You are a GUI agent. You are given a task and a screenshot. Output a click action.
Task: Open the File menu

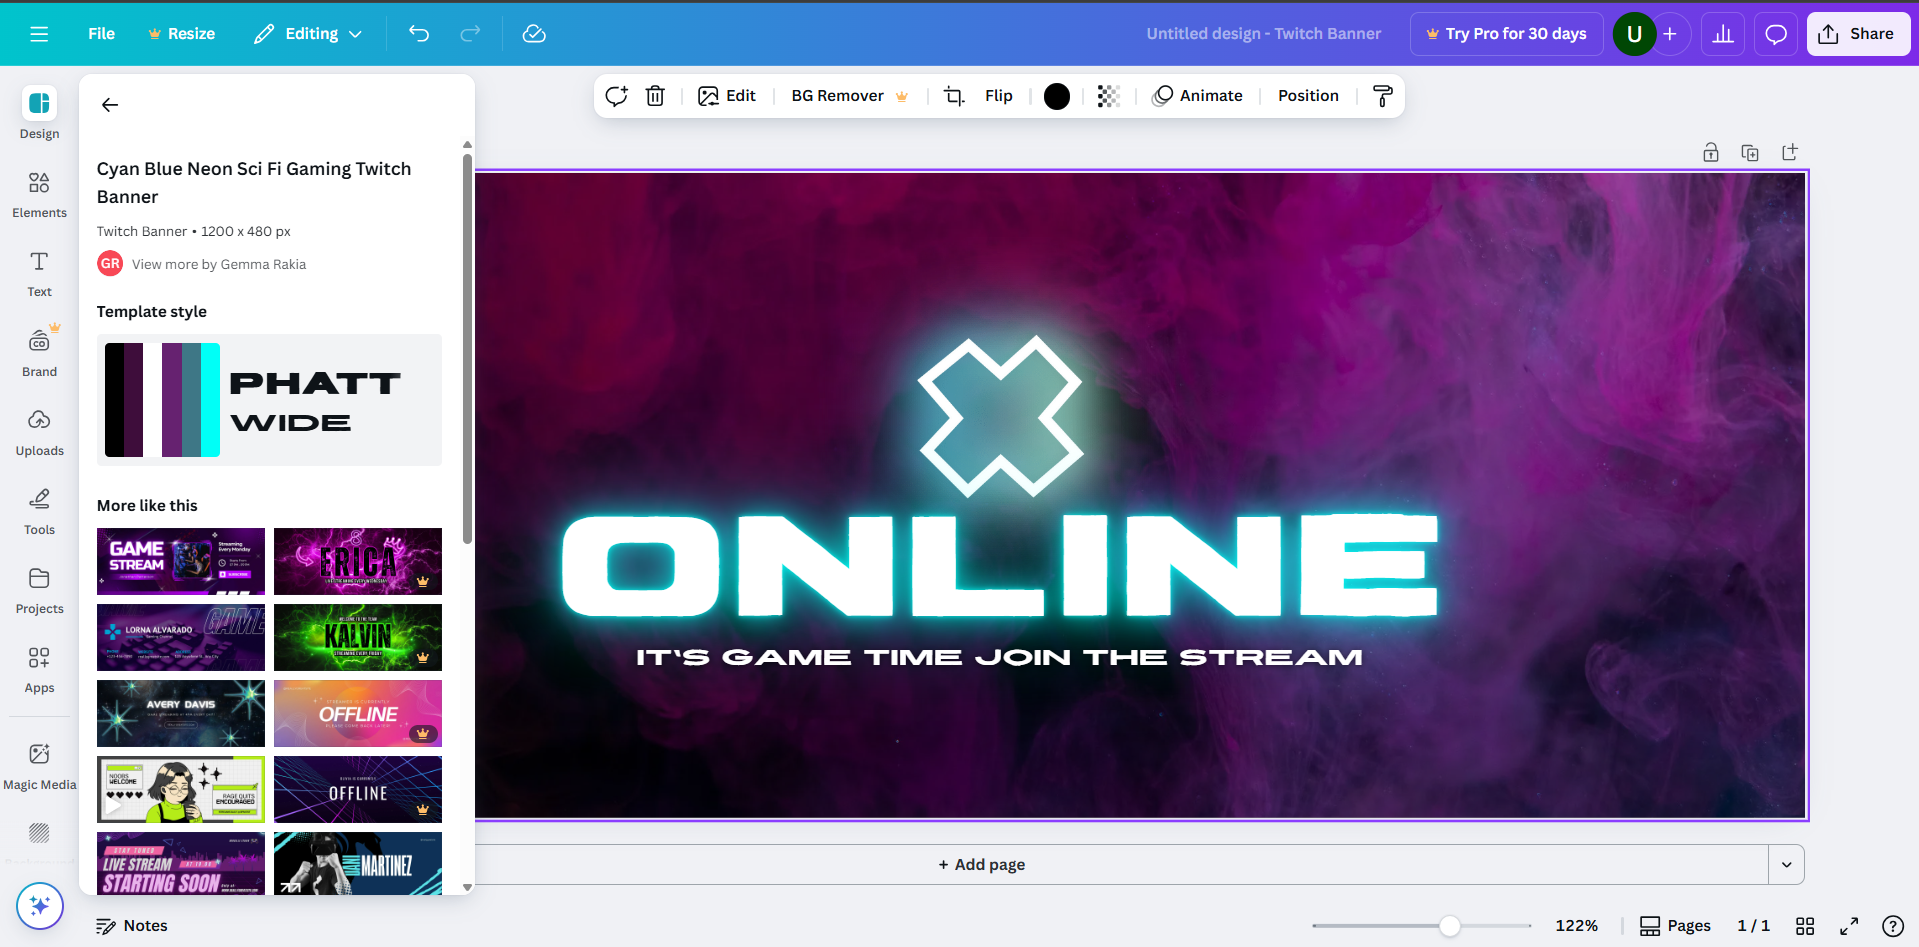pos(101,33)
